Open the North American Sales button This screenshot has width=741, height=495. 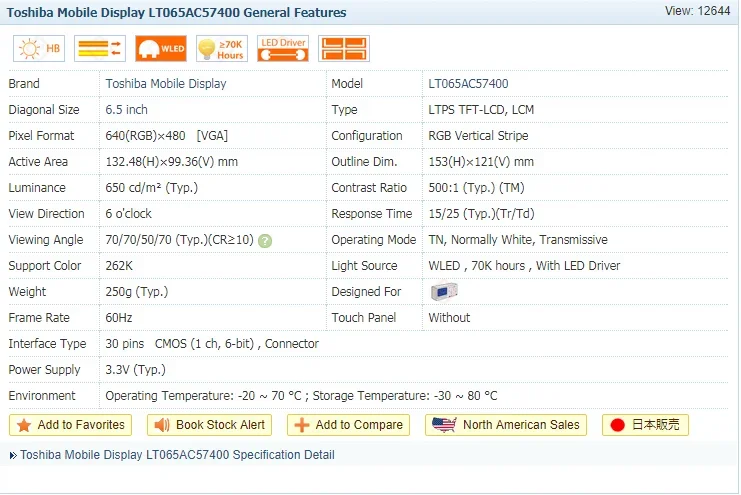[506, 425]
